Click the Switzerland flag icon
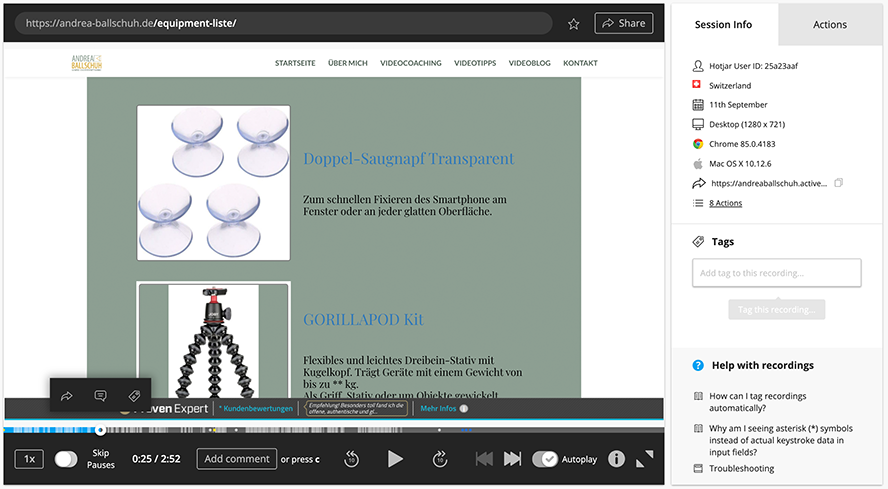The width and height of the screenshot is (888, 489). tap(697, 84)
